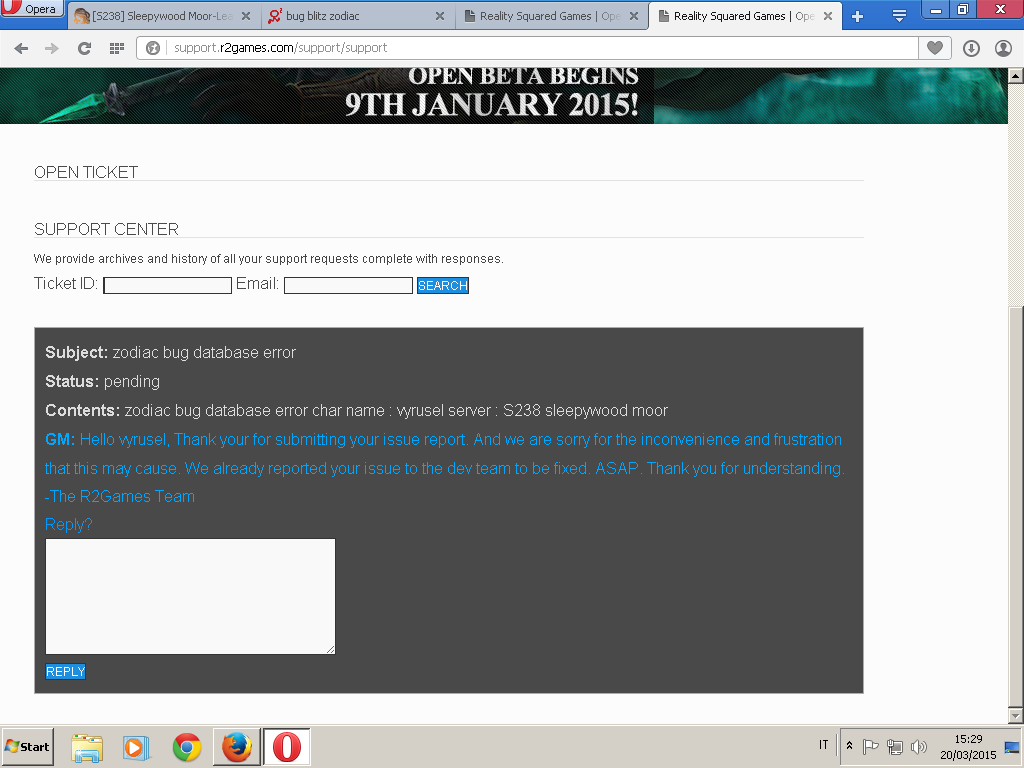The width and height of the screenshot is (1024, 768).
Task: Click inside the reply text area
Action: pos(190,596)
